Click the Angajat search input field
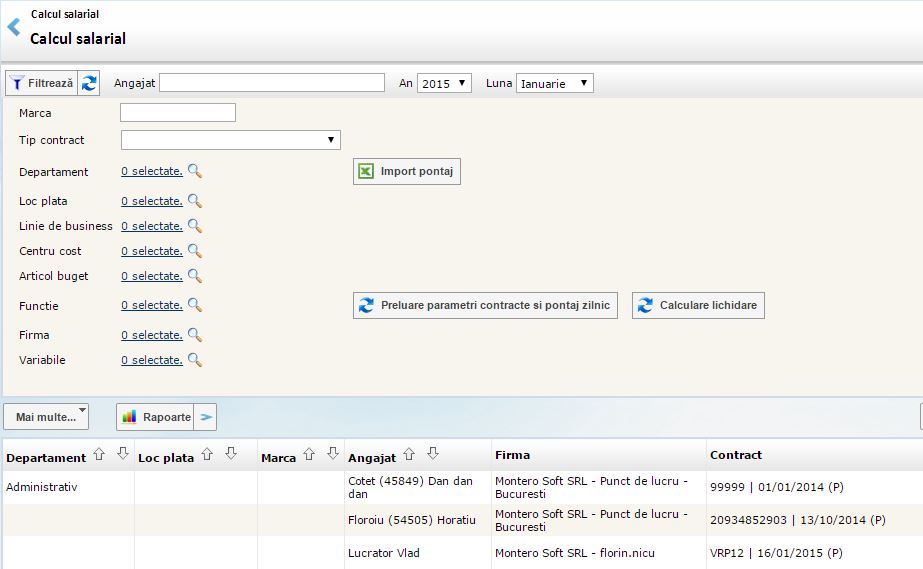Viewport: 923px width, 569px height. click(x=271, y=83)
